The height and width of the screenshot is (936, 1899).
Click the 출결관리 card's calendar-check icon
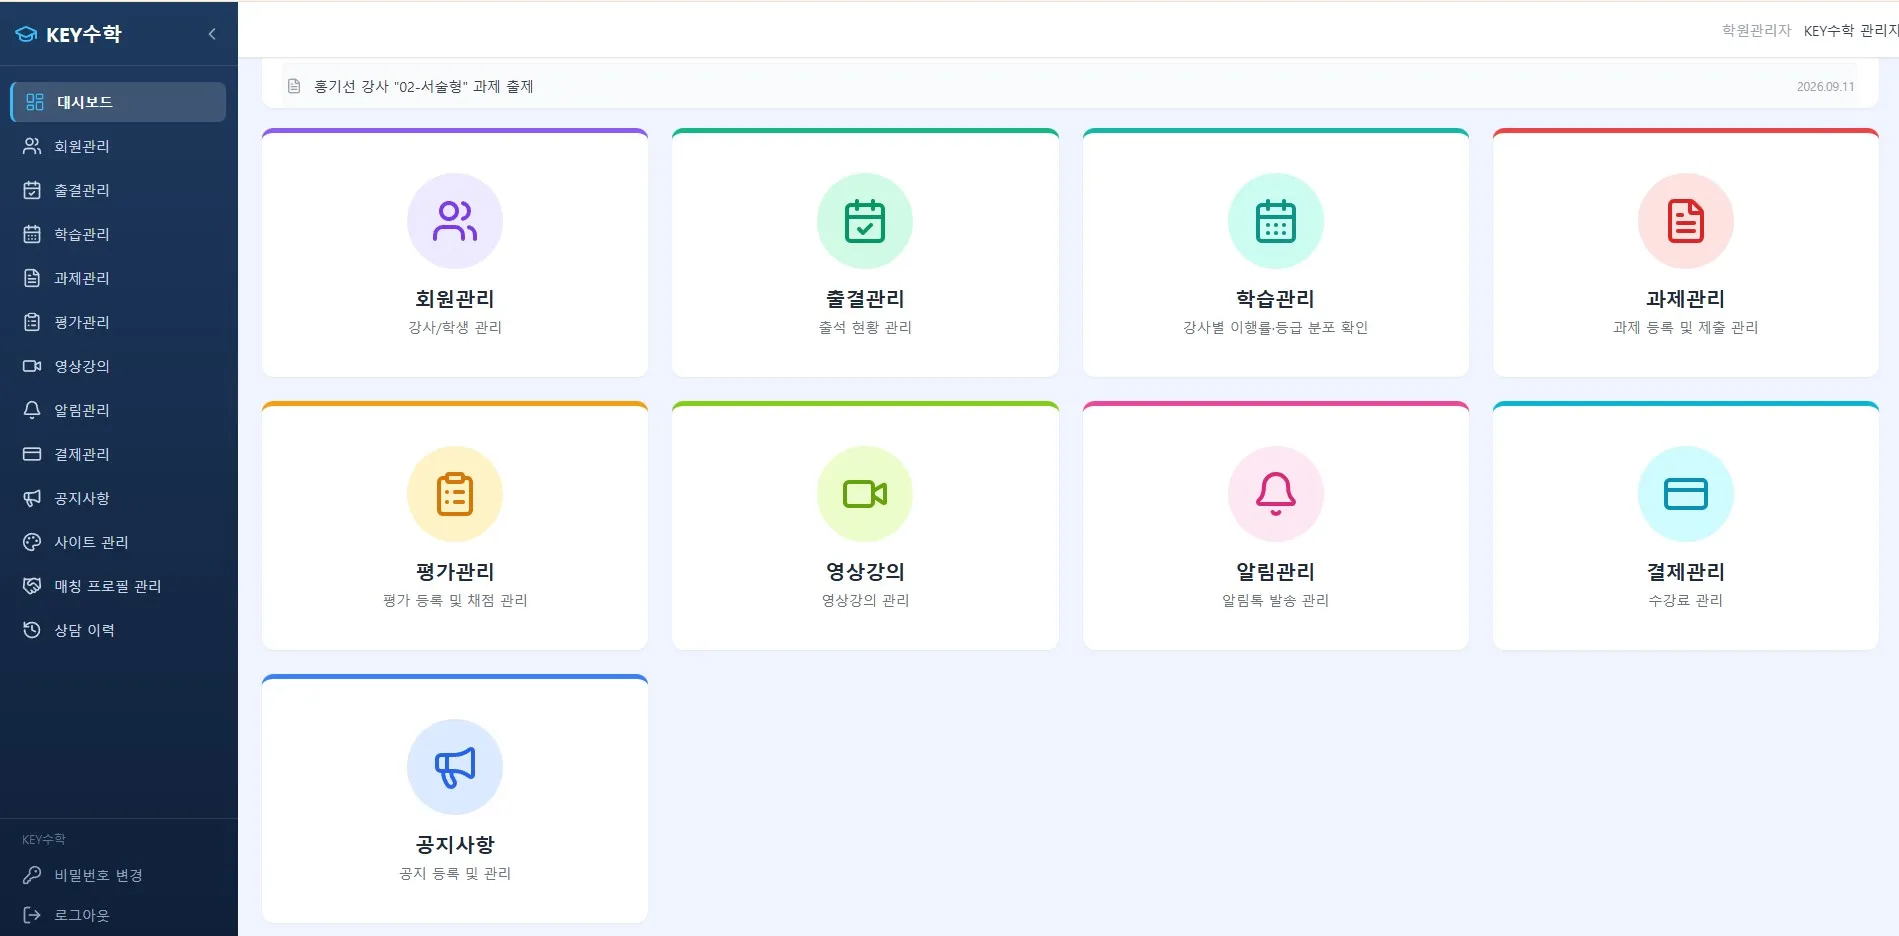865,221
